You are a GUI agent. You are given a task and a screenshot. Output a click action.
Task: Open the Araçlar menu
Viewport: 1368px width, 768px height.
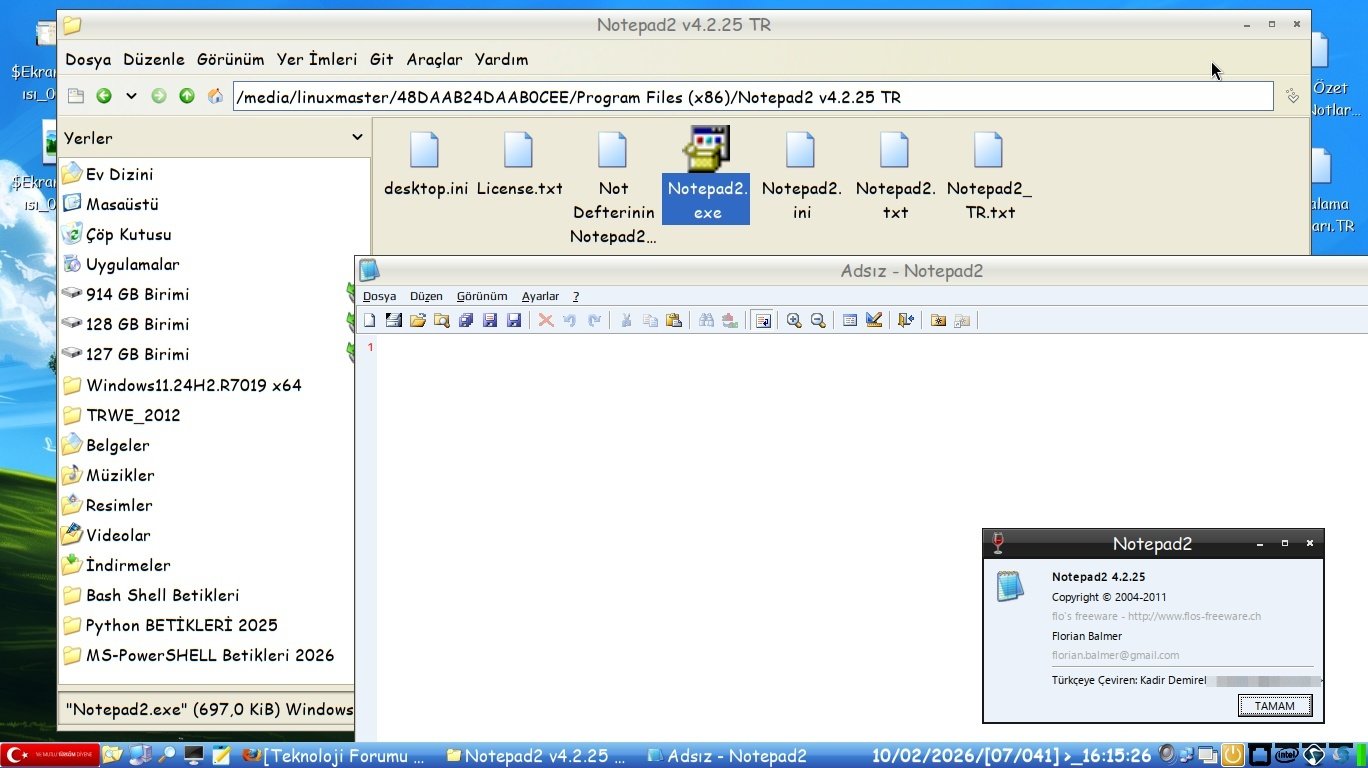pyautogui.click(x=435, y=59)
